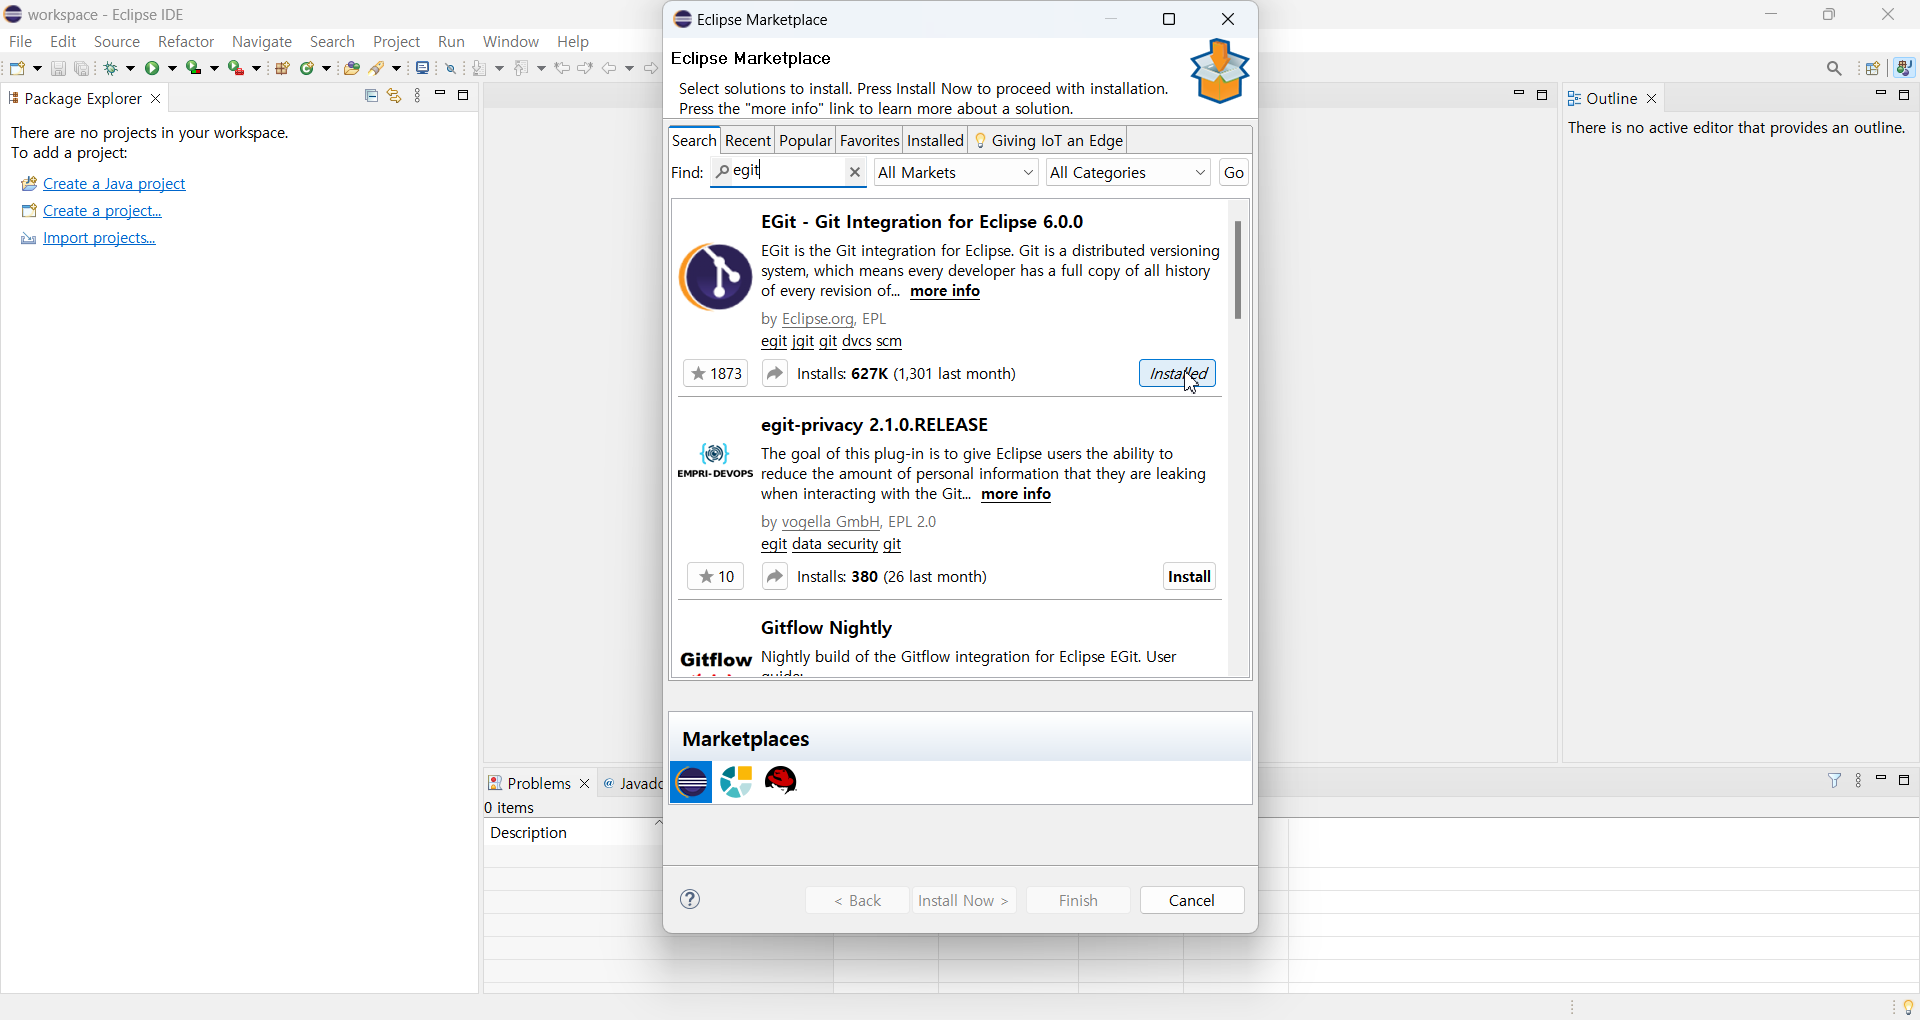Click the tip of the day lightbulb
The width and height of the screenshot is (1920, 1020).
tap(1908, 1006)
